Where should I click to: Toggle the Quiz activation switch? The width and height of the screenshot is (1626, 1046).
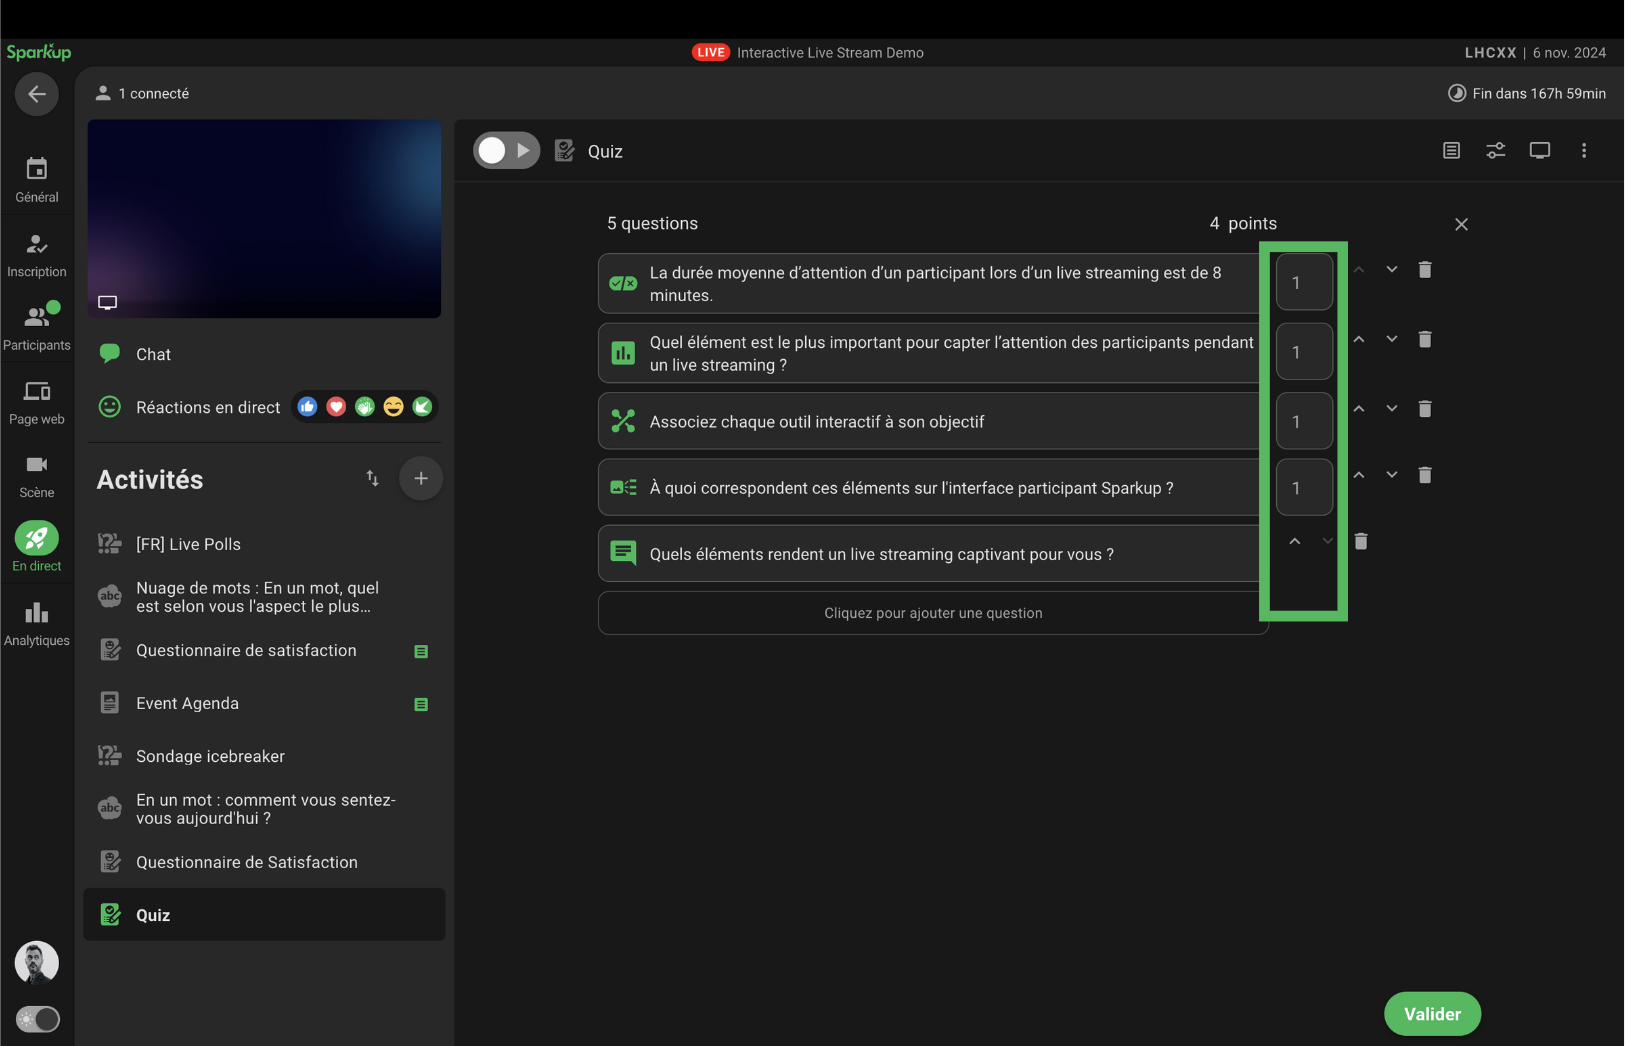(506, 151)
